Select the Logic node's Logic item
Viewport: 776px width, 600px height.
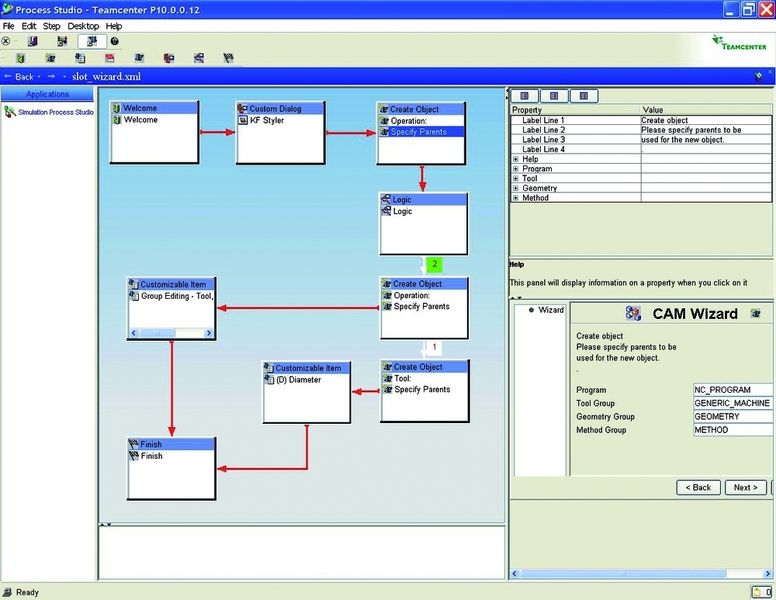click(402, 211)
